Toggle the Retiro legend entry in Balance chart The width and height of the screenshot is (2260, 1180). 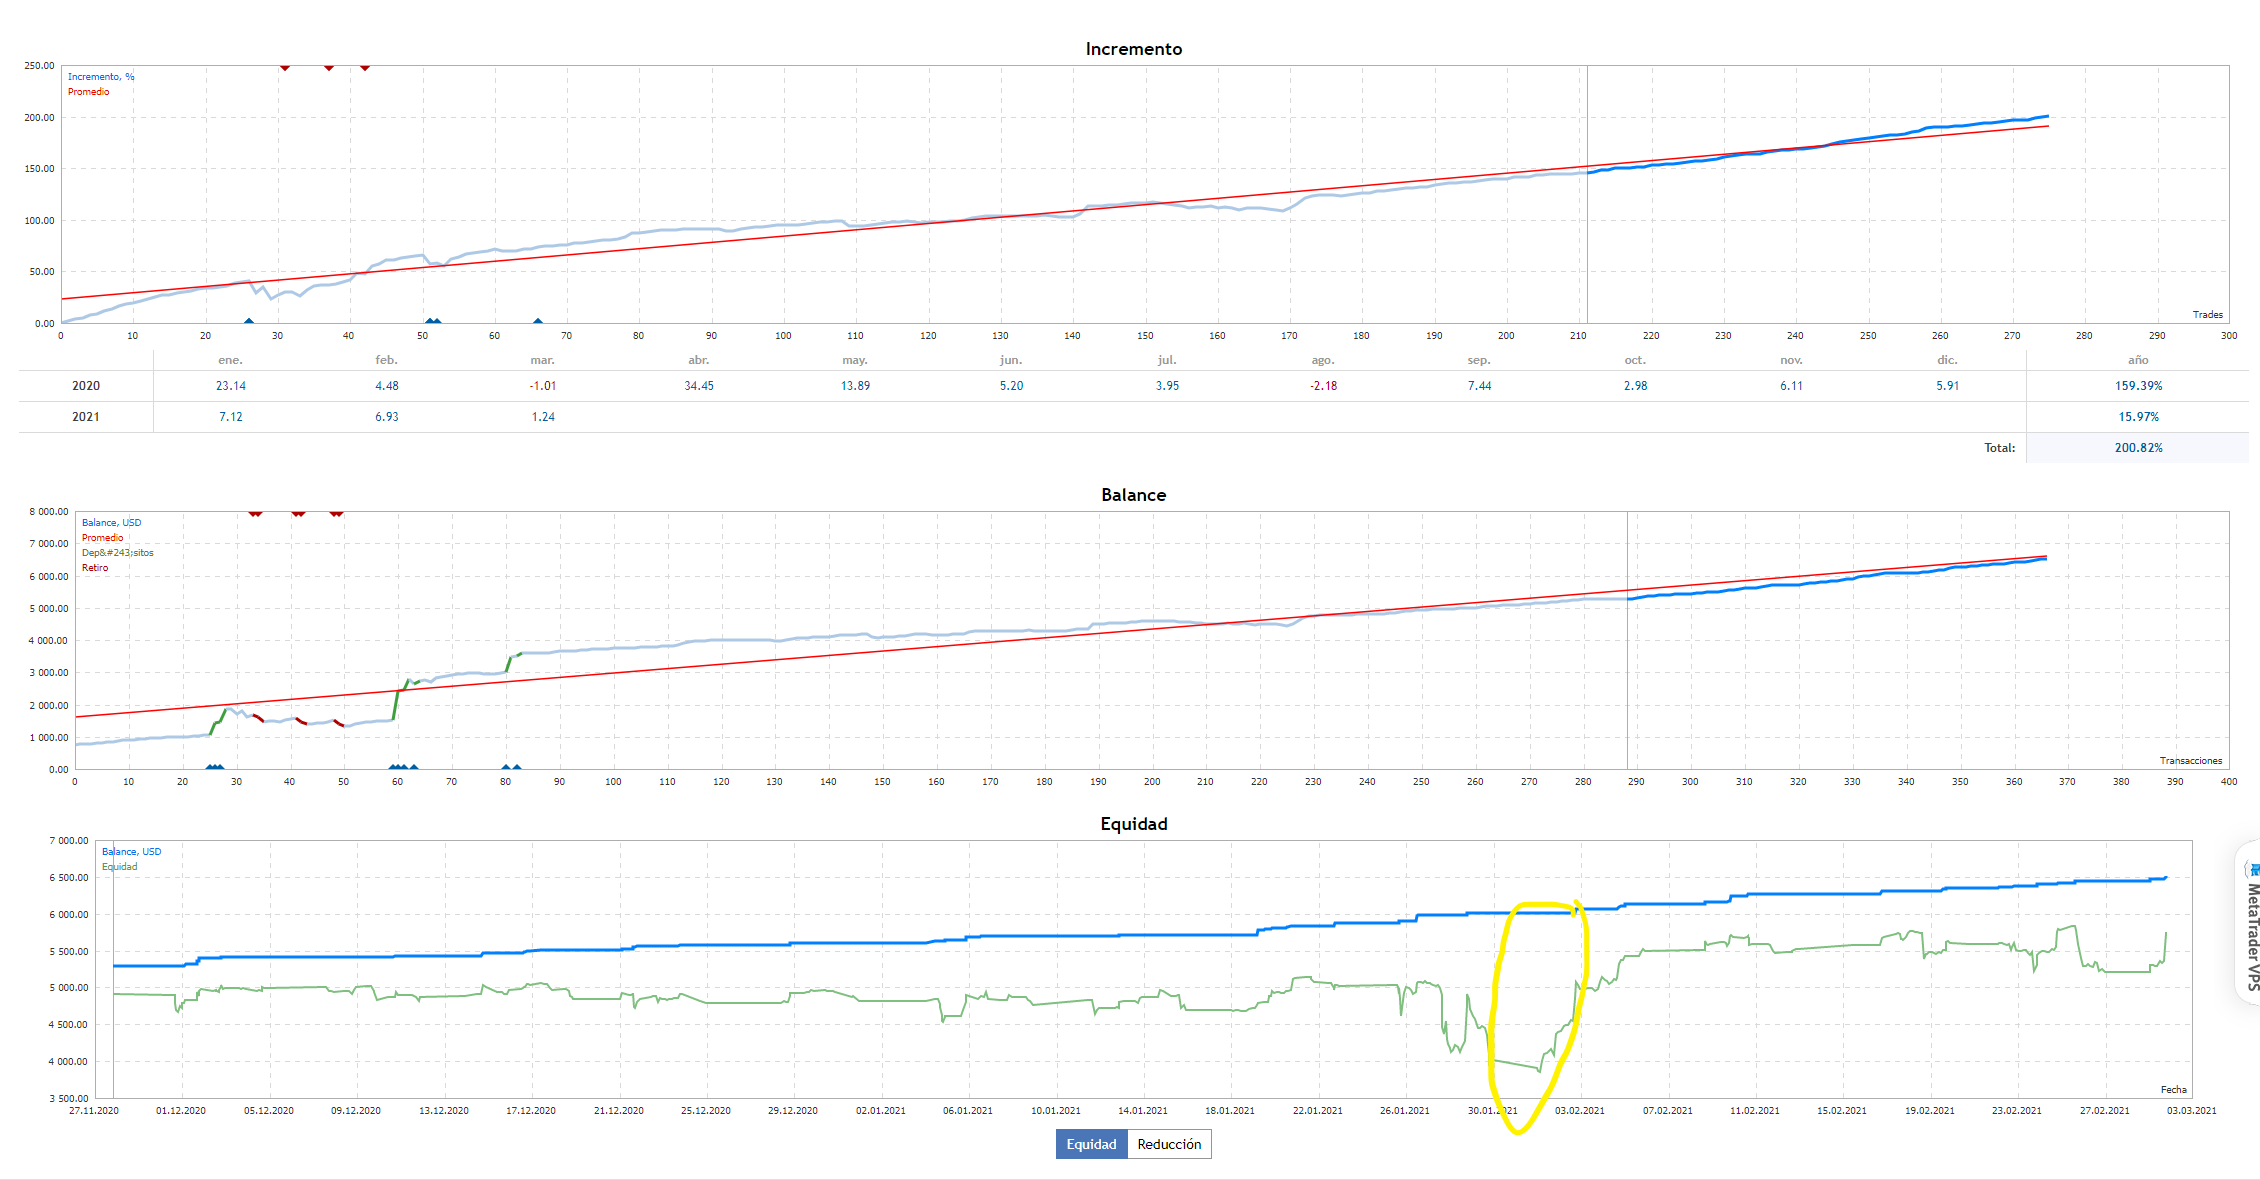(x=95, y=568)
